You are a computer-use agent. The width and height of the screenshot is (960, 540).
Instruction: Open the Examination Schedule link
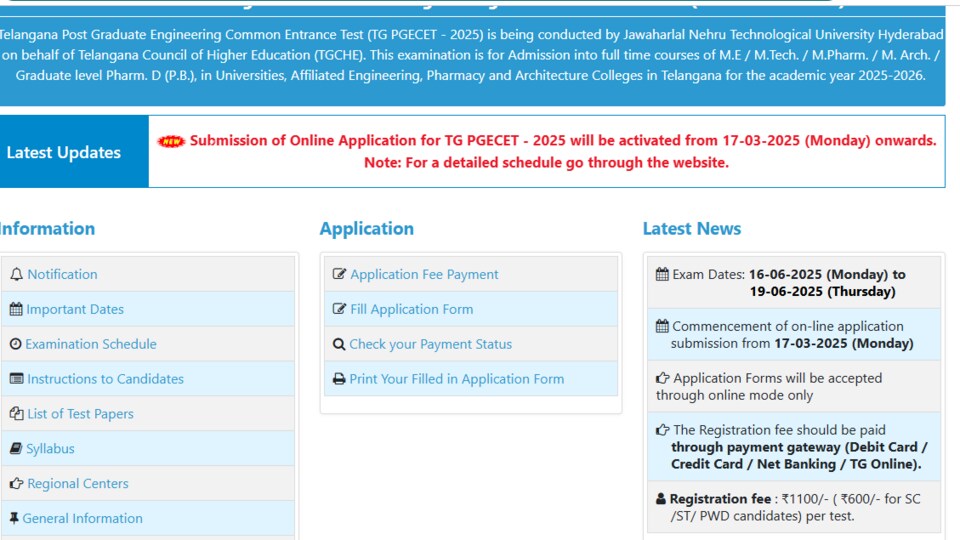[91, 344]
